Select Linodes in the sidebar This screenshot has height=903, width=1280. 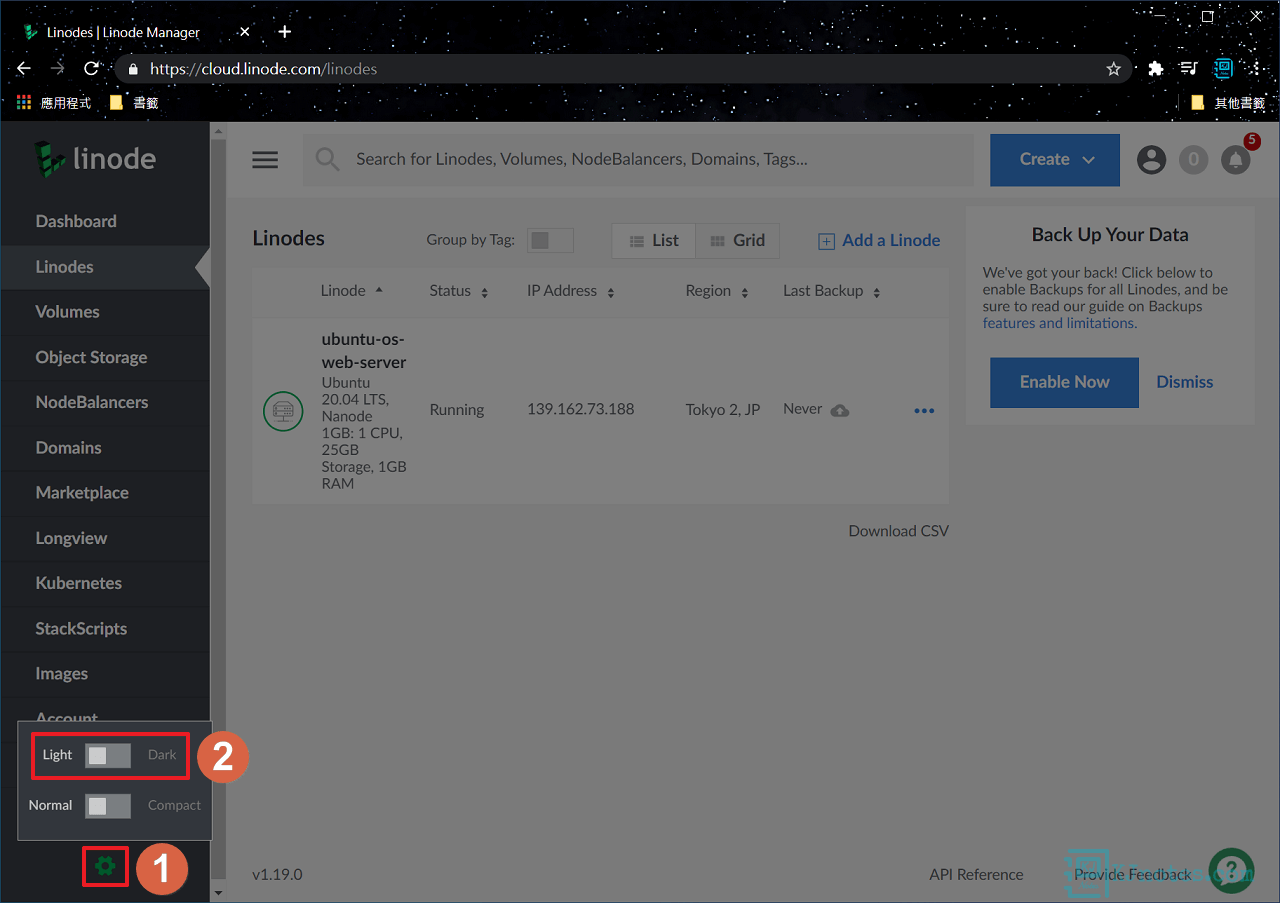(105, 267)
